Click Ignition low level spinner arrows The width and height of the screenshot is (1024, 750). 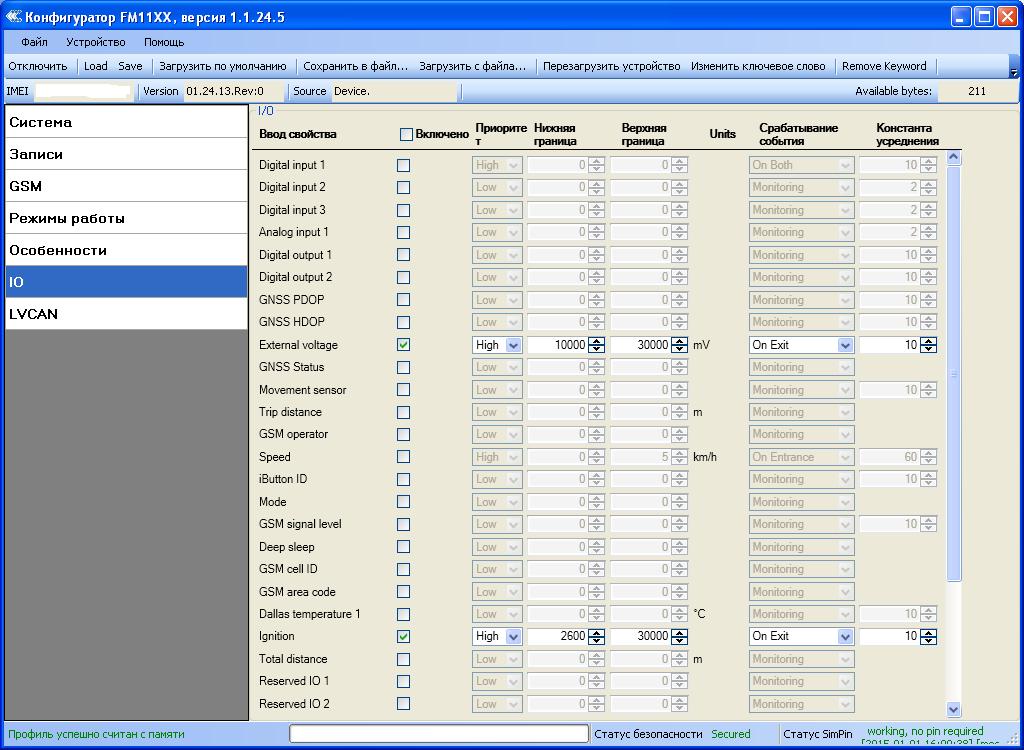click(596, 636)
